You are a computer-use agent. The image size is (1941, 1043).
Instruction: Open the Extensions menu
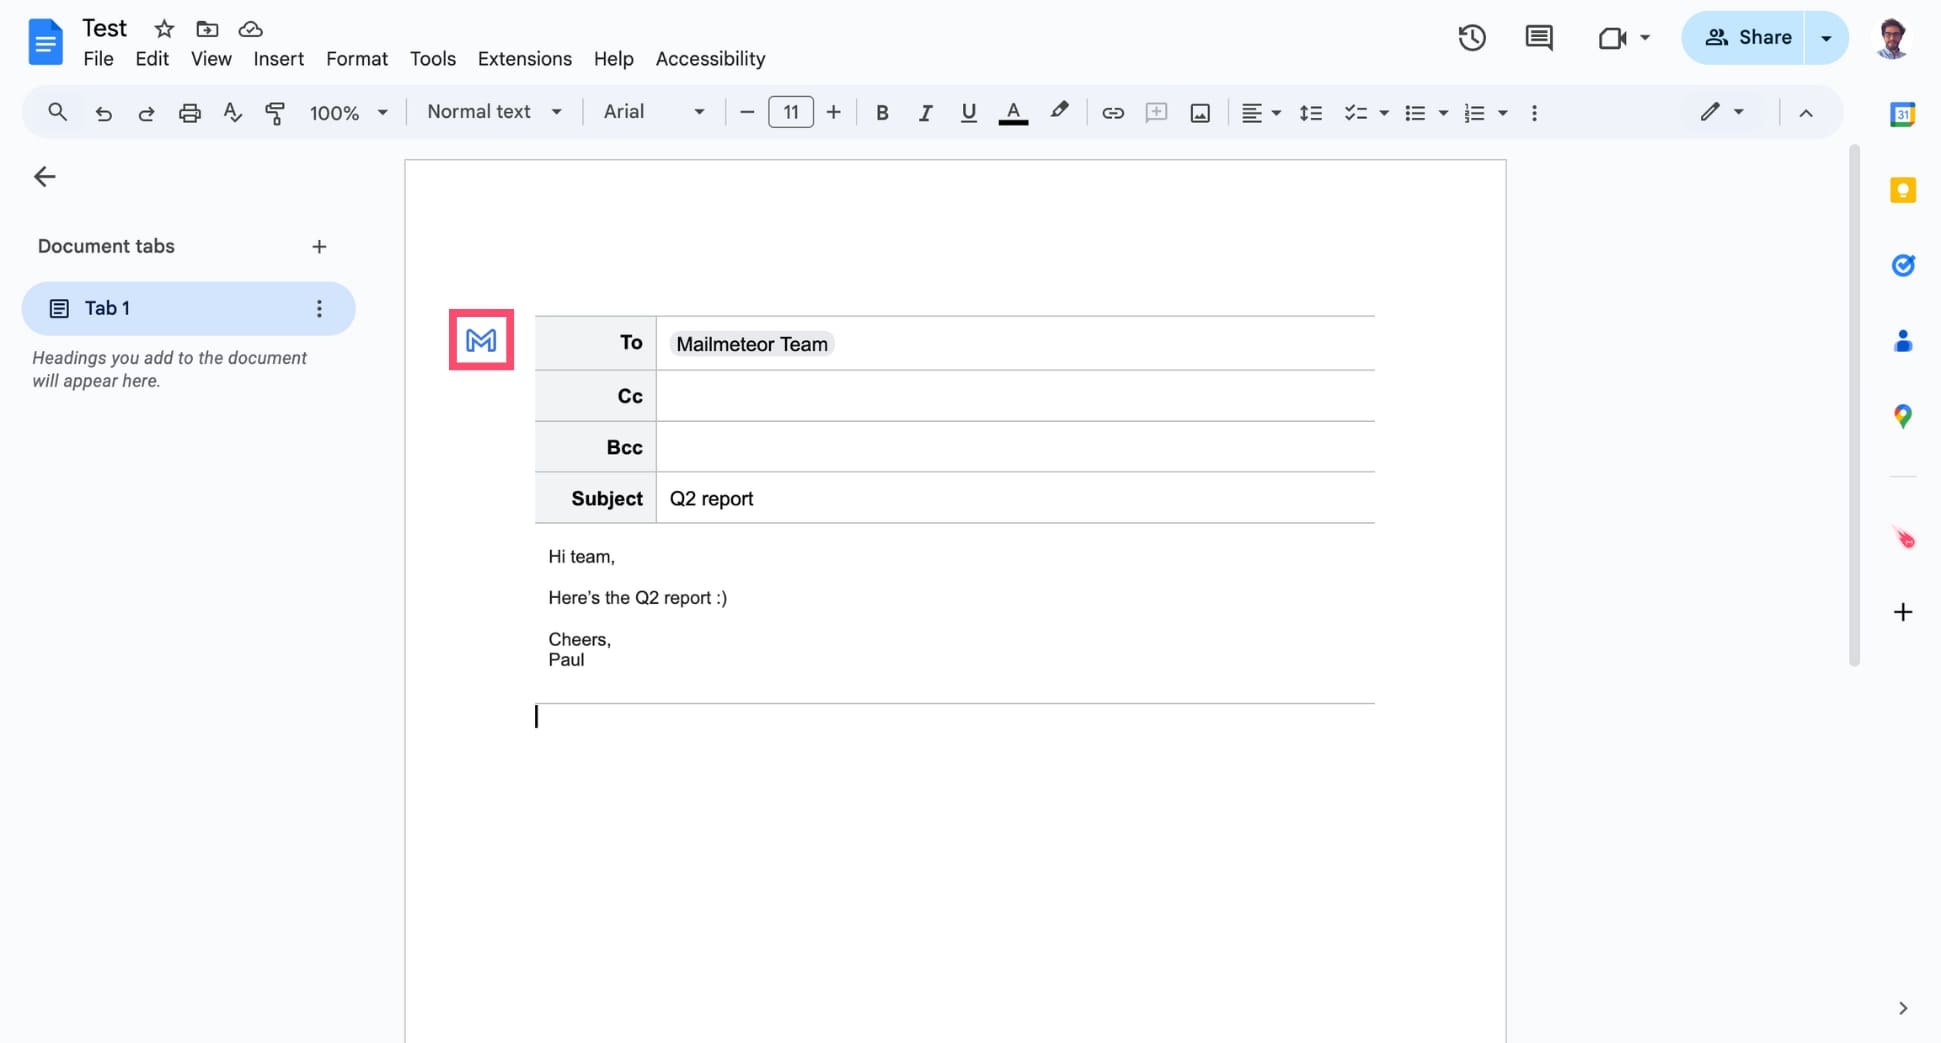(x=524, y=58)
